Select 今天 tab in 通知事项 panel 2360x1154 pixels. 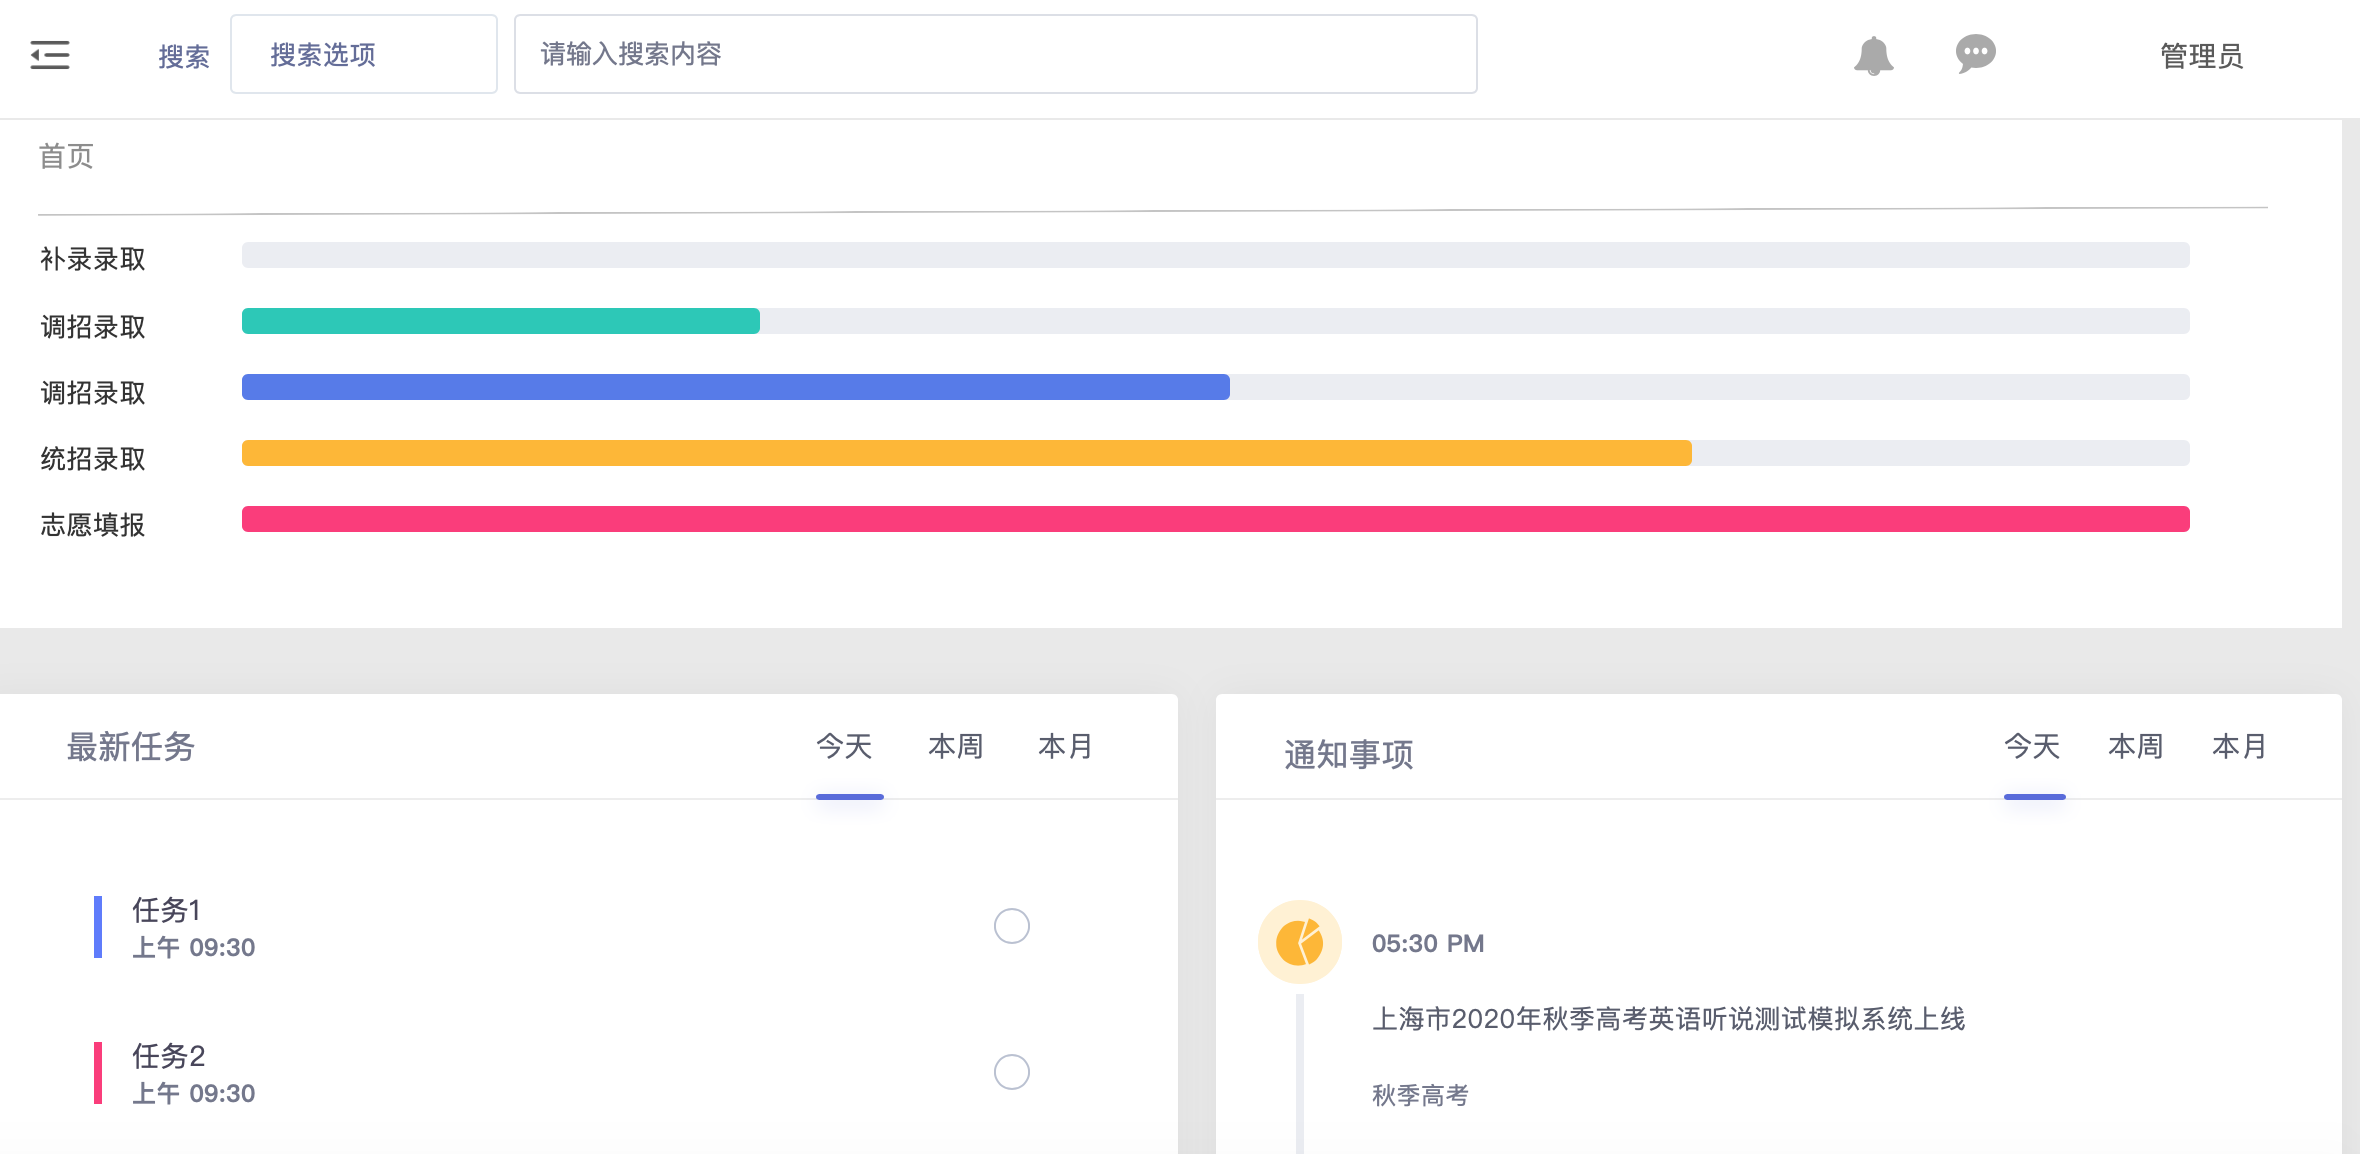(2032, 747)
